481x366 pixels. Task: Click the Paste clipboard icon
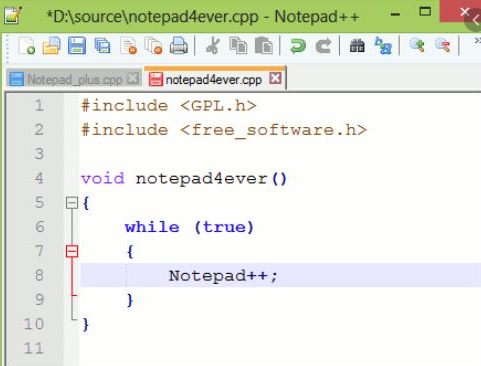coord(264,46)
